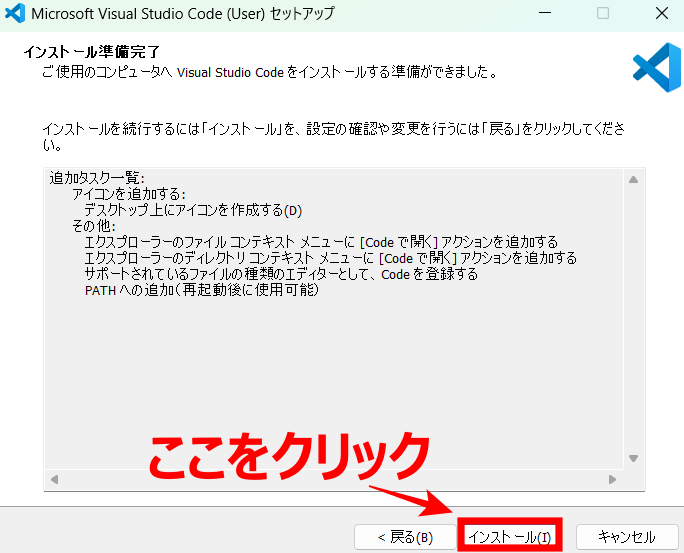Click the summary box scroll right arrow
Image resolution: width=684 pixels, height=553 pixels.
click(612, 479)
